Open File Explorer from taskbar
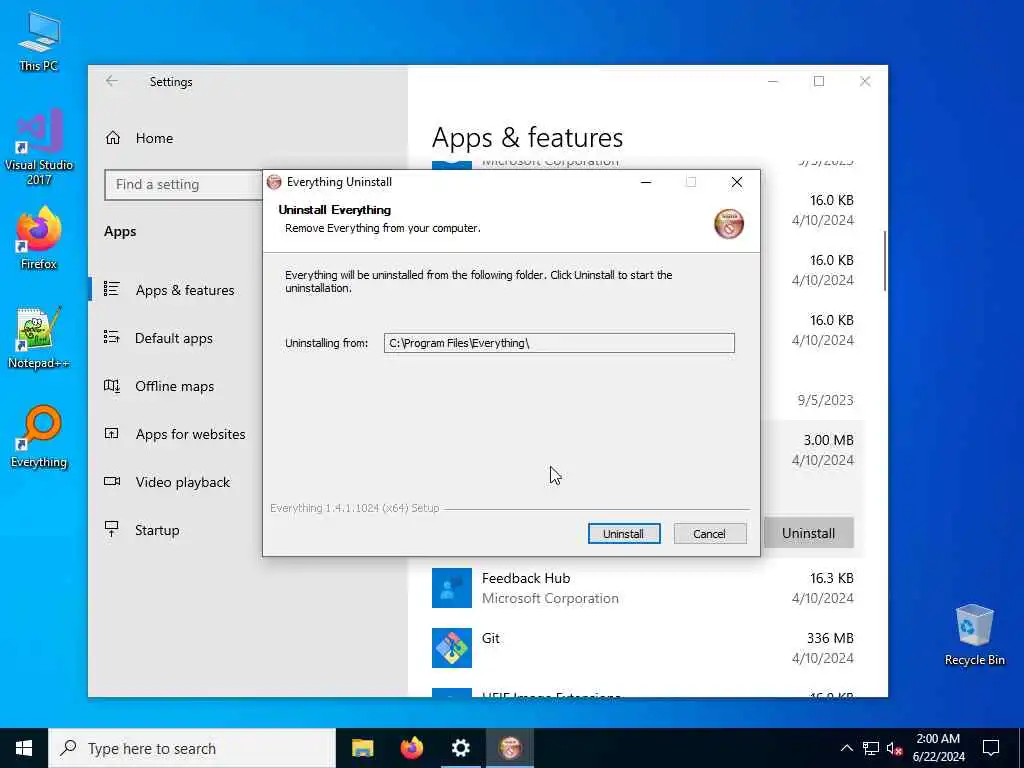1024x768 pixels. point(362,748)
